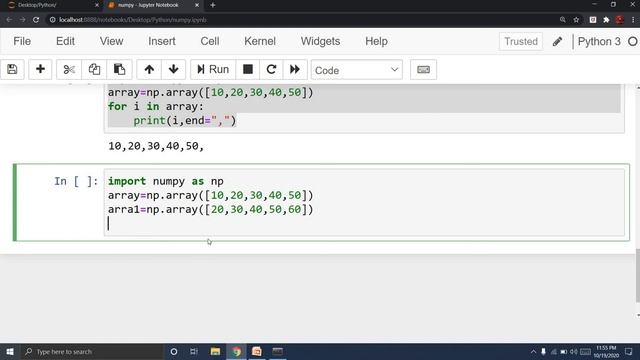Click the notebook vertical scrollbar
The width and height of the screenshot is (640, 360).
(x=638, y=275)
